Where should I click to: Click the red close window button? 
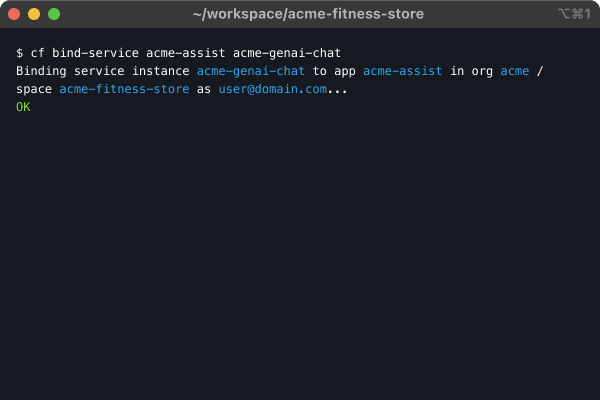point(14,14)
